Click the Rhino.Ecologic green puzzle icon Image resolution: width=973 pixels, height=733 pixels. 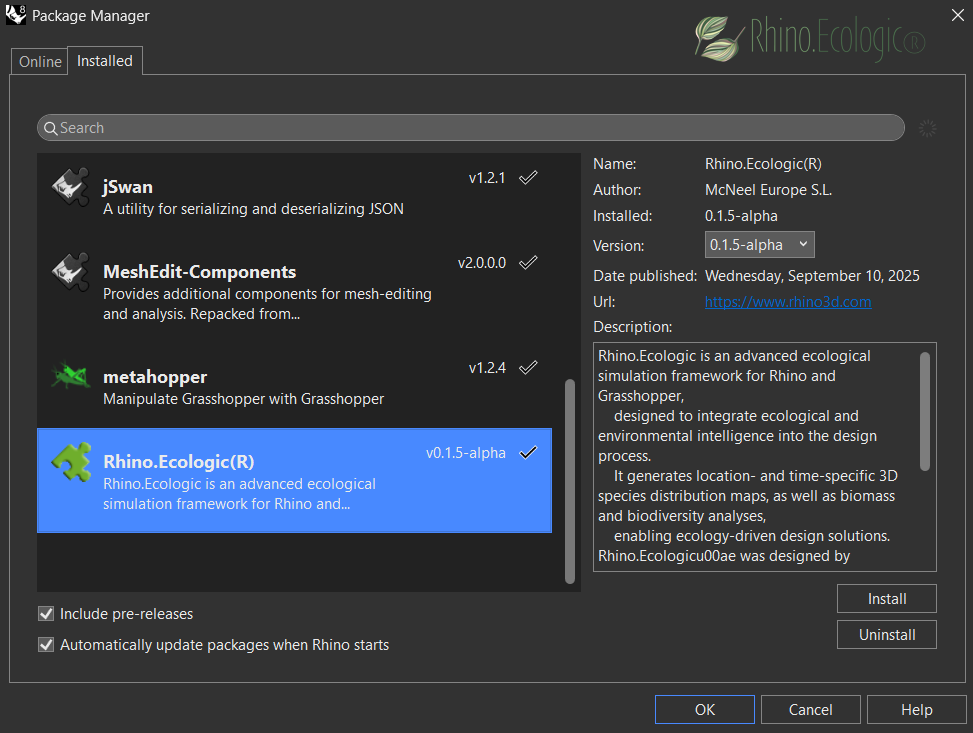[71, 462]
